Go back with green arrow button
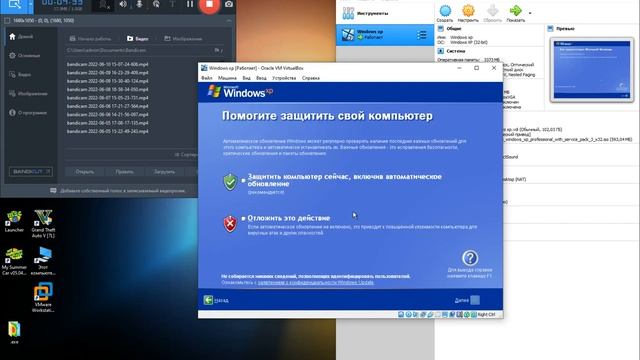Screen dimensions: 640x360 pos(208,300)
